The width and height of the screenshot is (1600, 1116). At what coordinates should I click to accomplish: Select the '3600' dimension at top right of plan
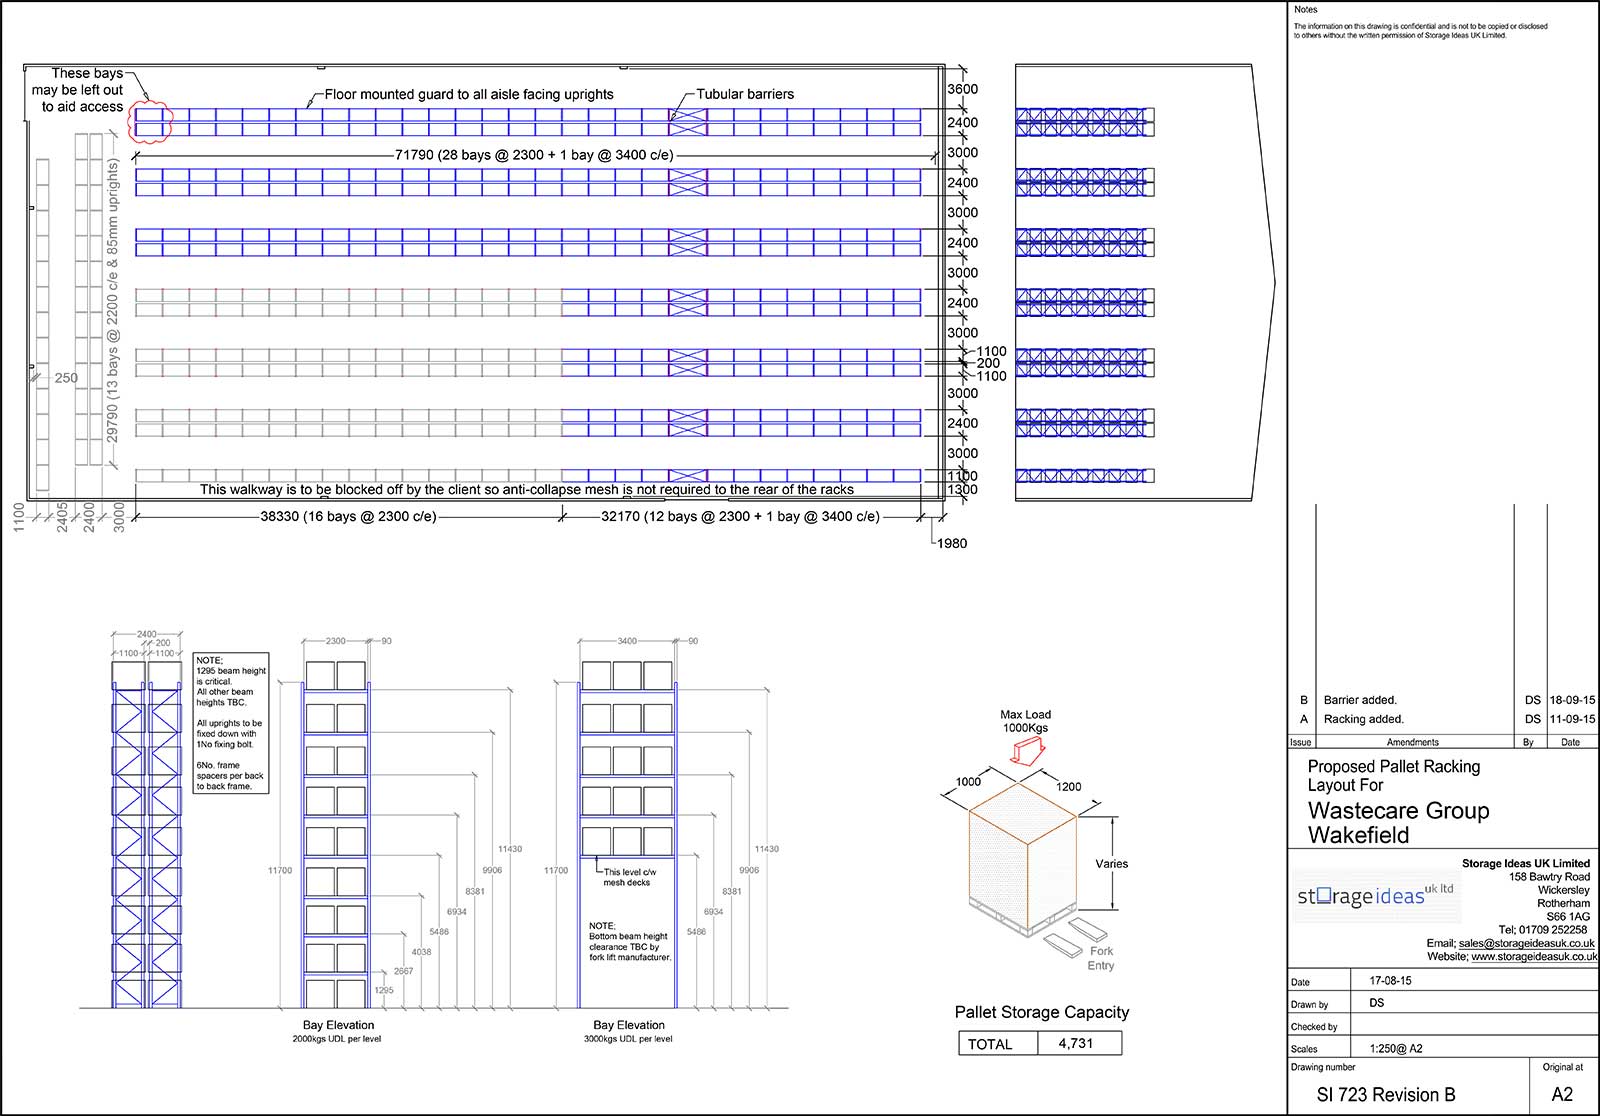coord(962,89)
